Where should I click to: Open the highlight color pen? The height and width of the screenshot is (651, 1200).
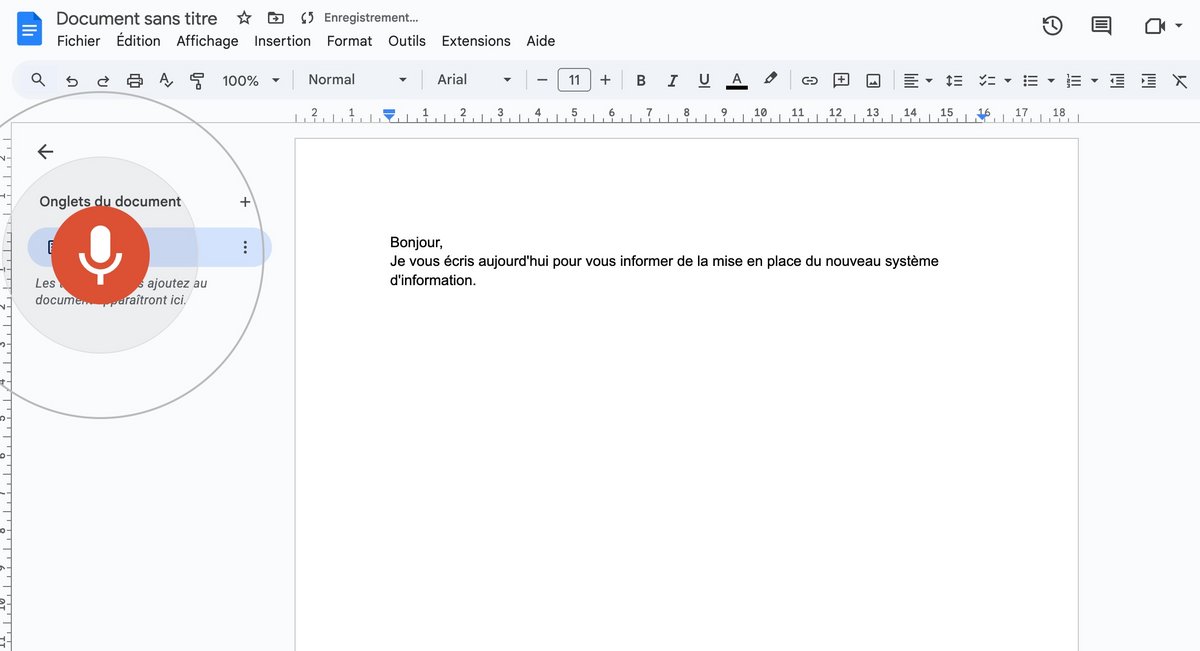coord(769,80)
